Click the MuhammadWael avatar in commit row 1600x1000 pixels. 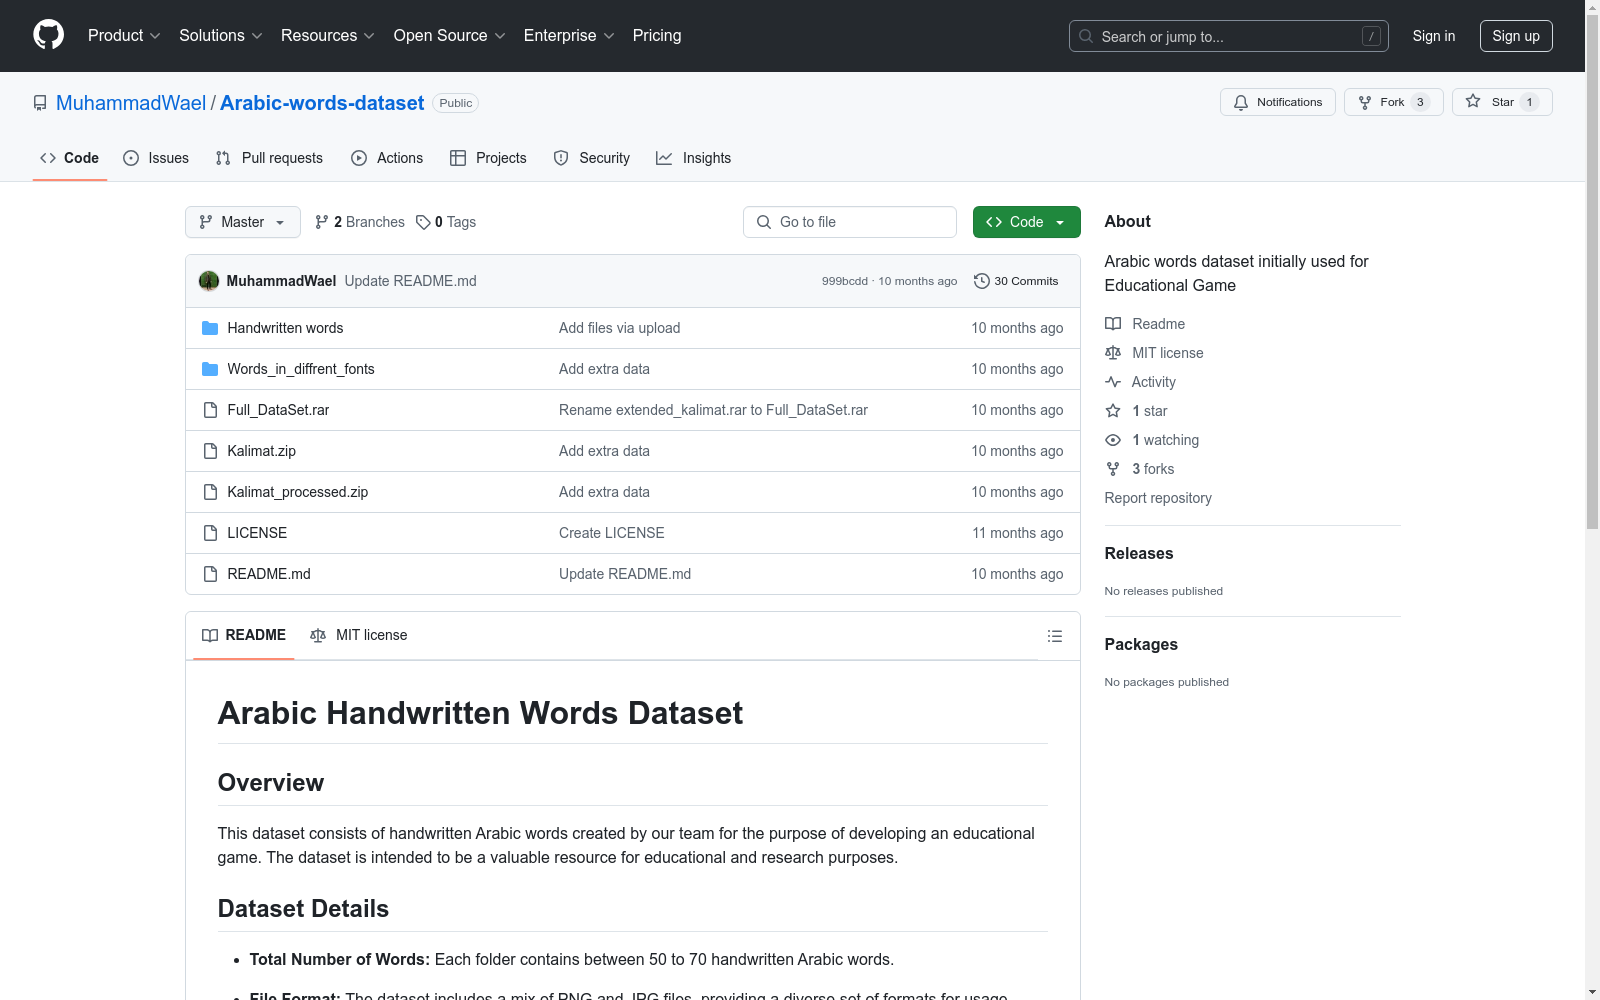209,281
